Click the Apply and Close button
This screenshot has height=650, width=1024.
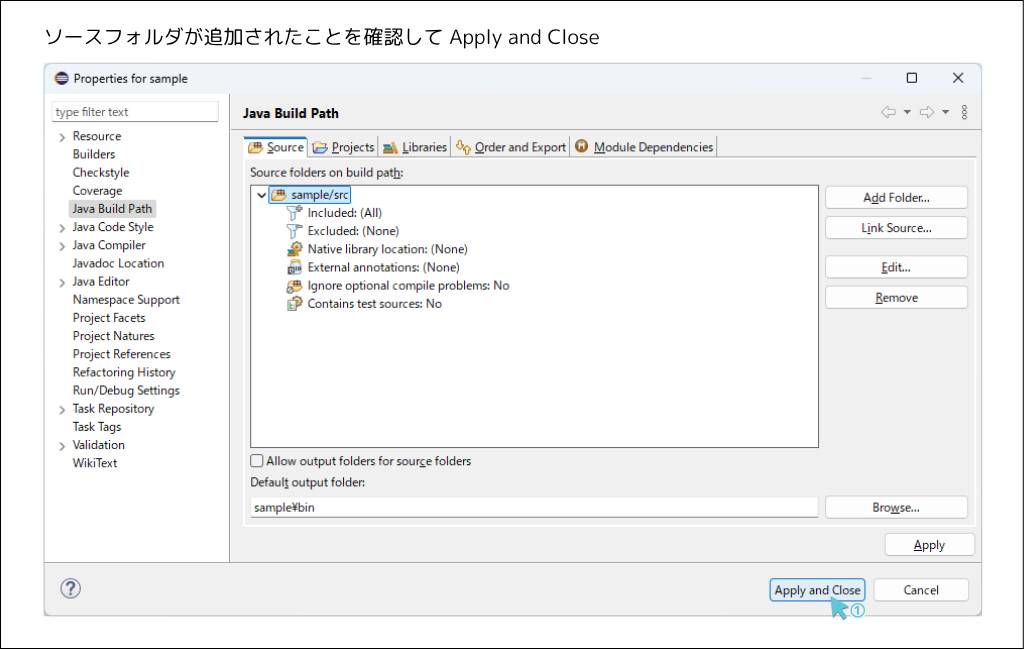pyautogui.click(x=817, y=590)
